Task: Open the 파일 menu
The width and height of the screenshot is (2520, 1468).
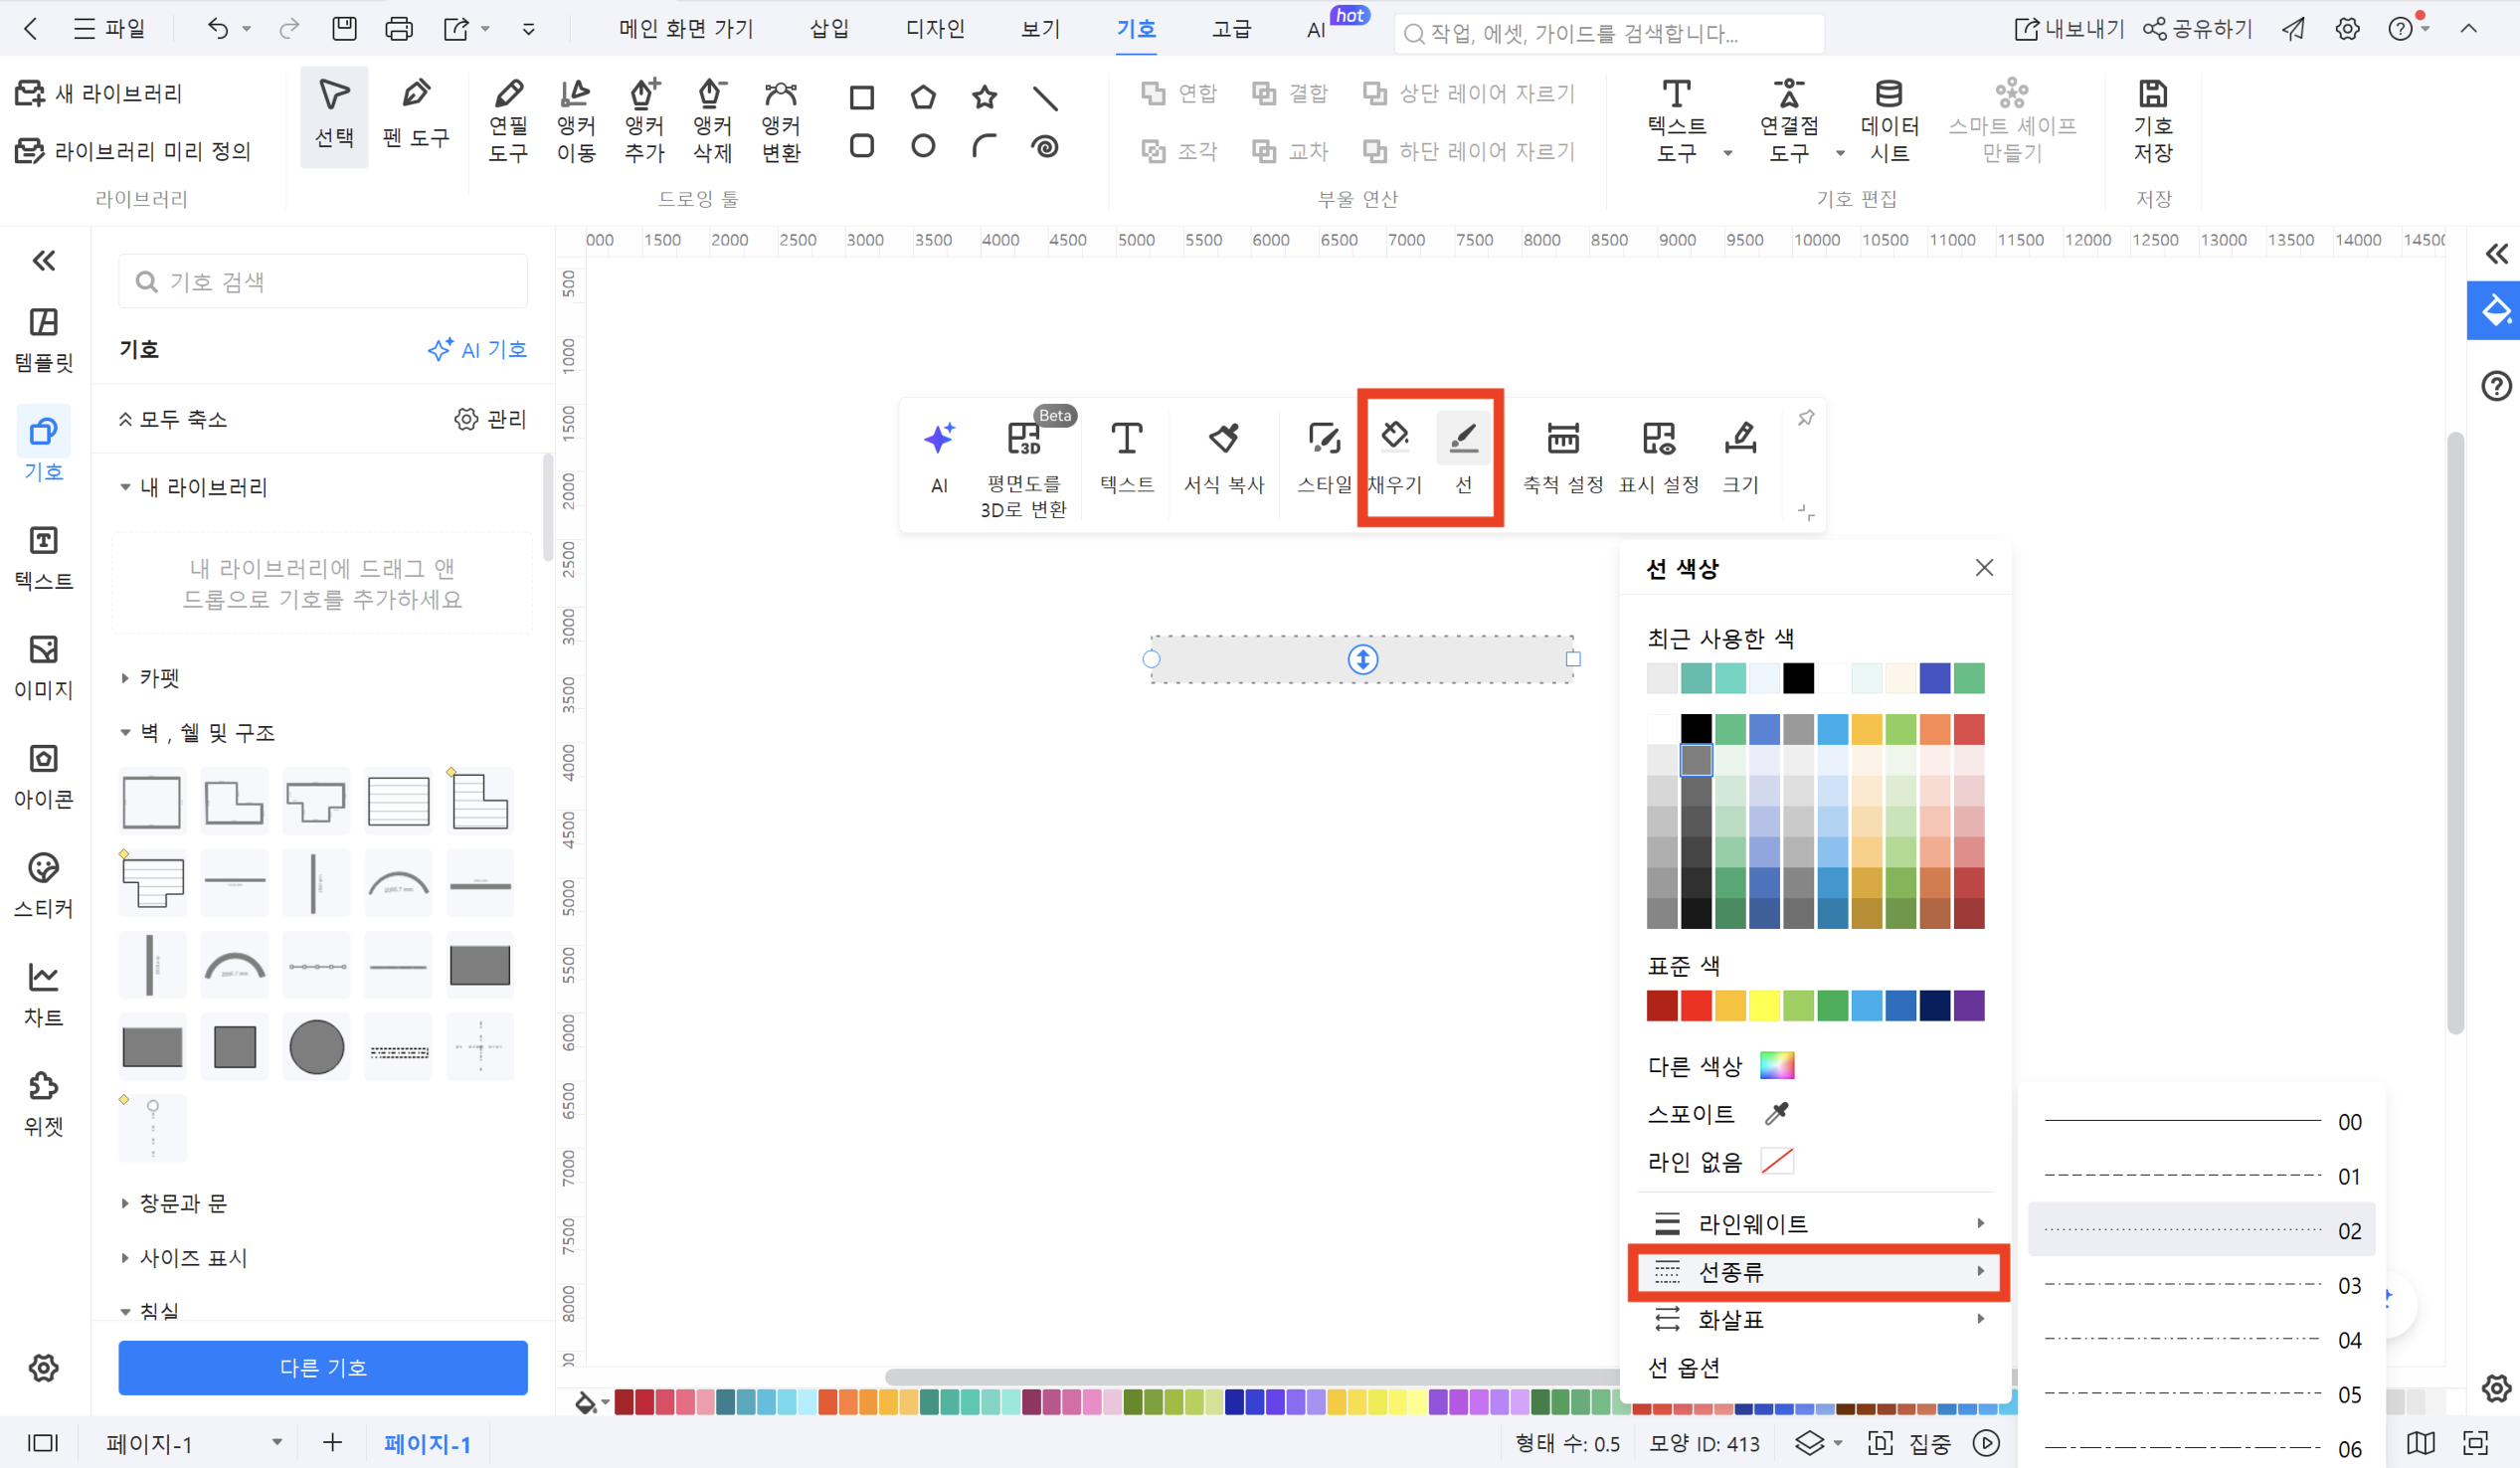Action: point(110,29)
